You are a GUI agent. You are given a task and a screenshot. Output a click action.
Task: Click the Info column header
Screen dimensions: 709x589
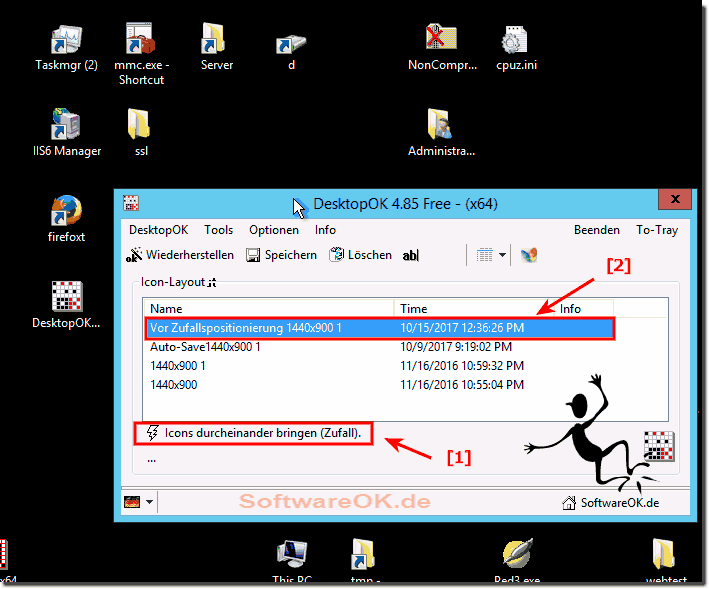pyautogui.click(x=584, y=308)
